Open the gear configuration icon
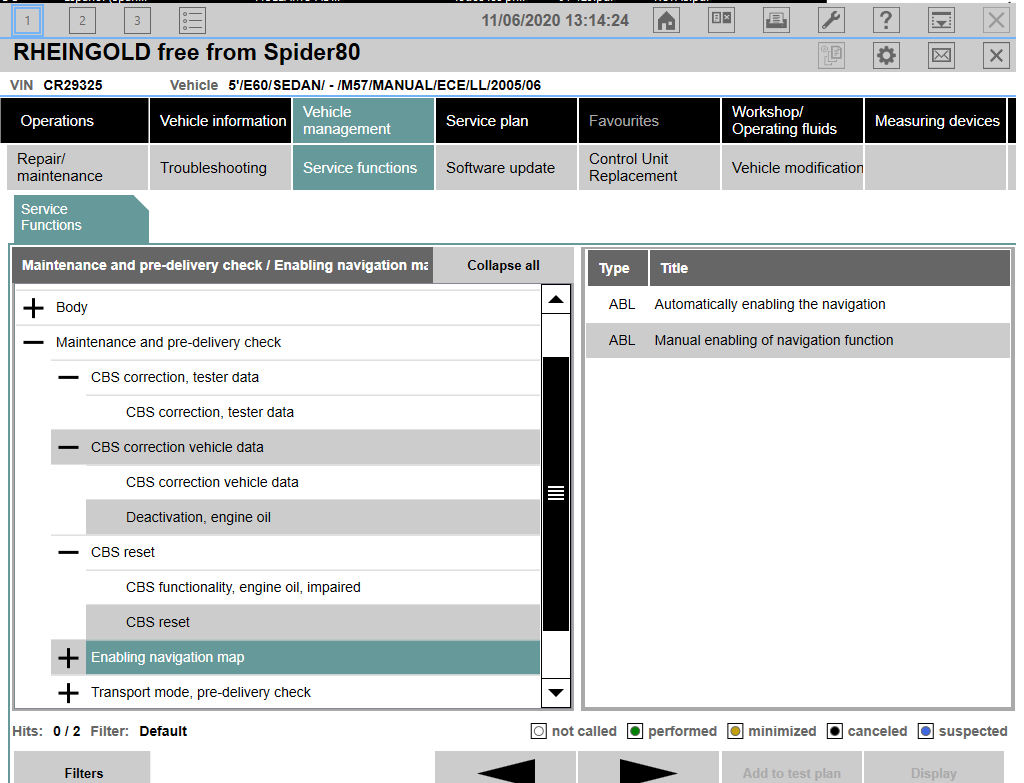This screenshot has width=1024, height=783. pyautogui.click(x=886, y=56)
